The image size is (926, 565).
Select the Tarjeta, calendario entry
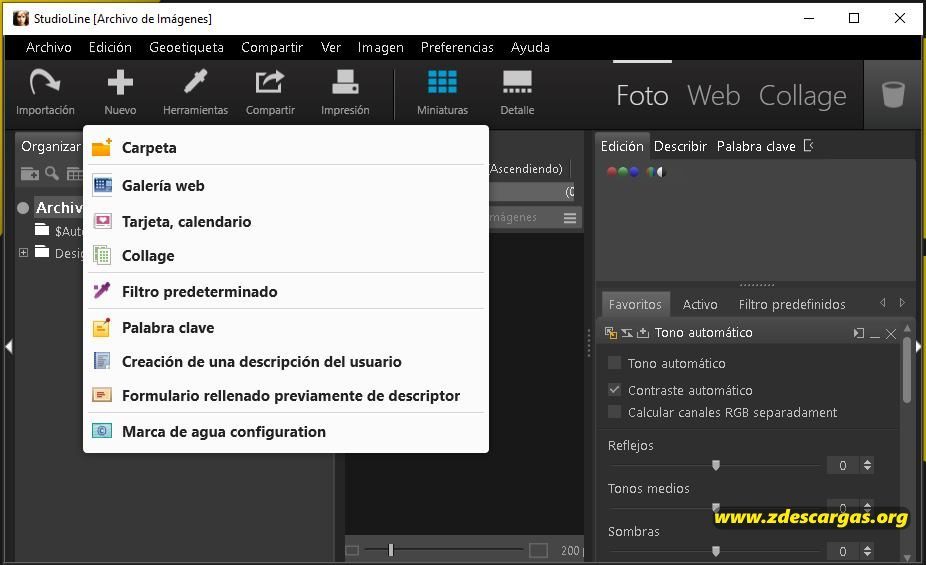pos(286,221)
